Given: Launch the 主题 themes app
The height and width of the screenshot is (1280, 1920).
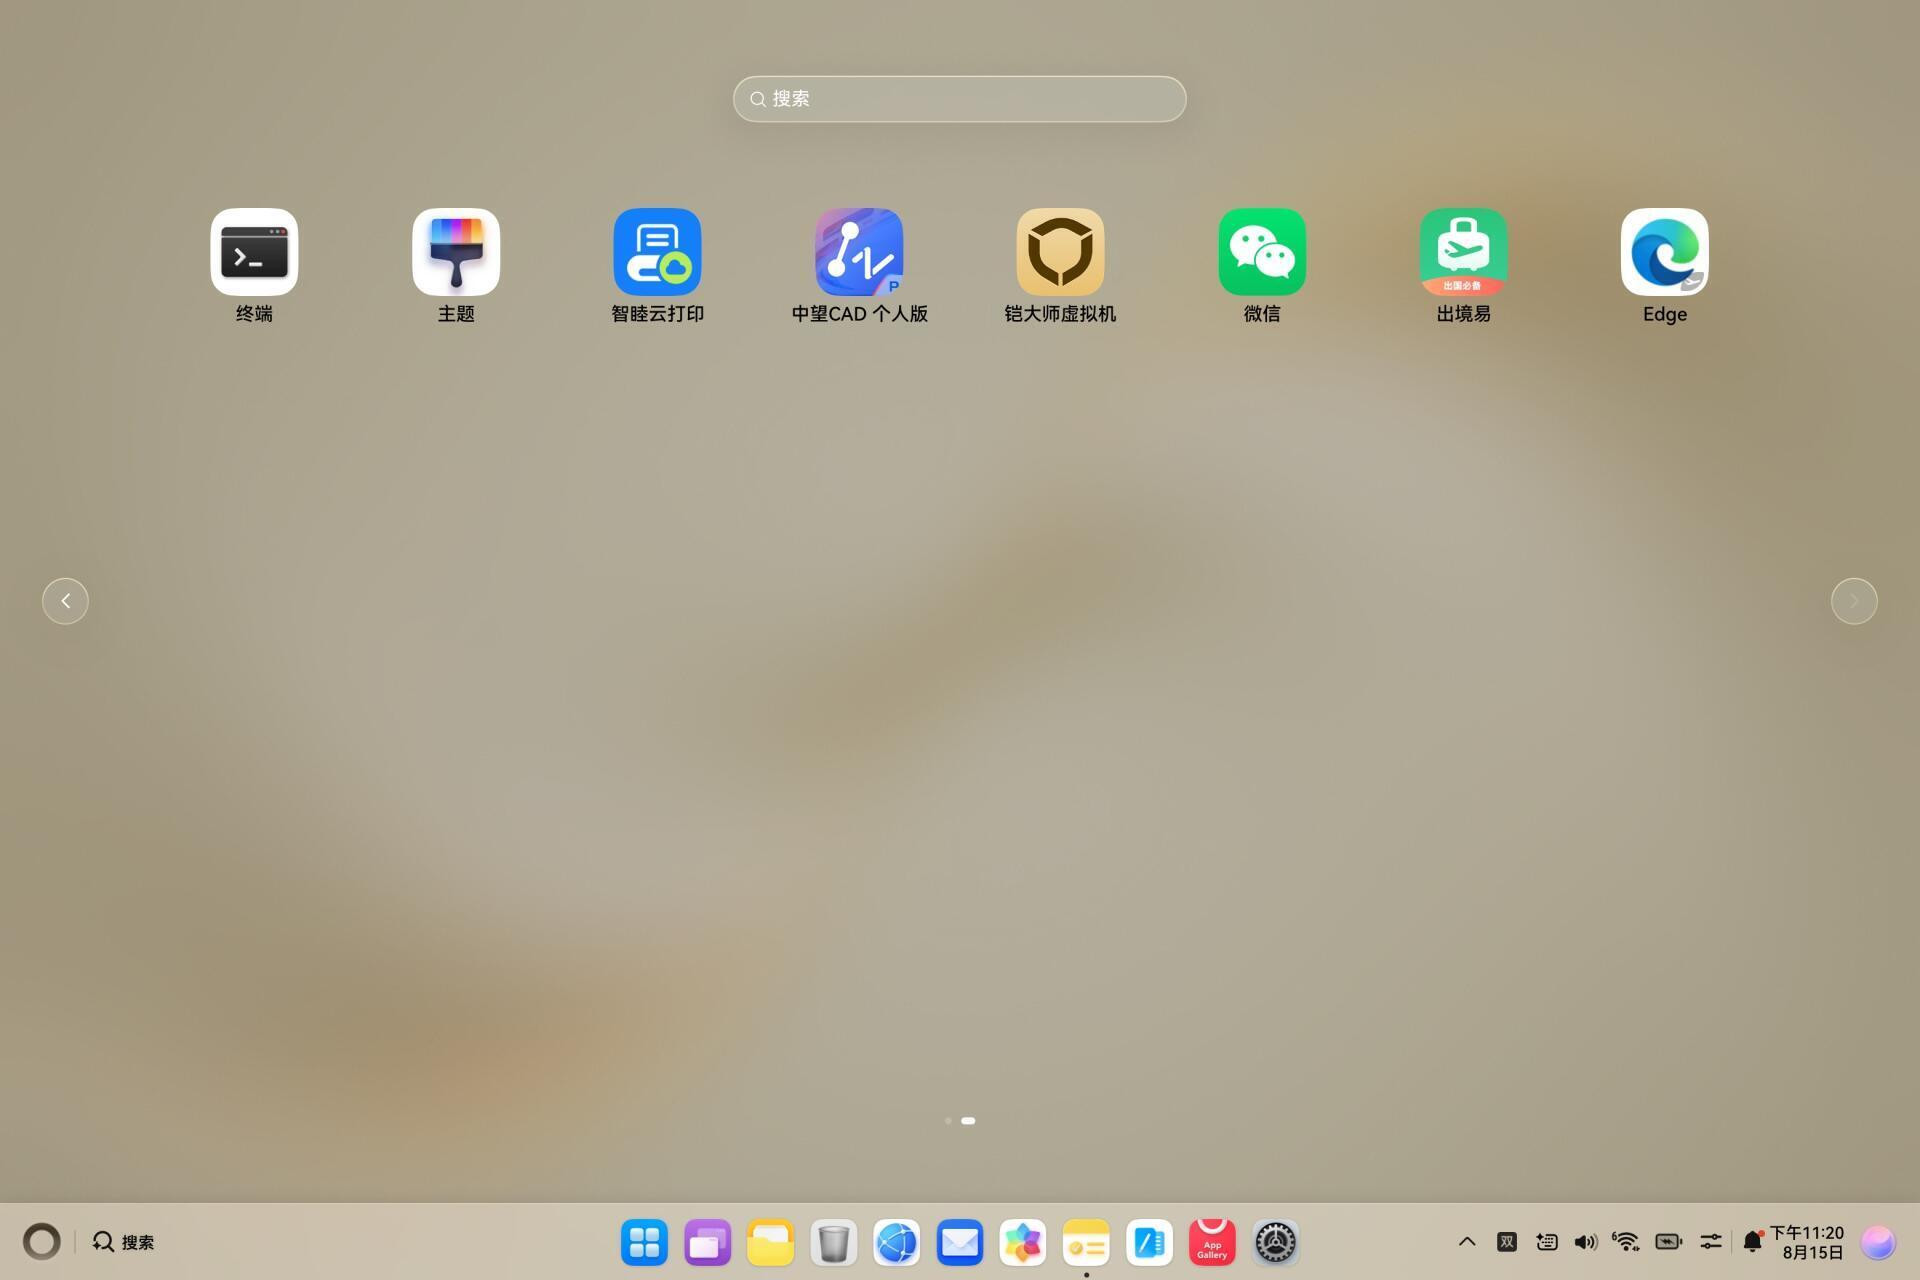Looking at the screenshot, I should (x=456, y=252).
